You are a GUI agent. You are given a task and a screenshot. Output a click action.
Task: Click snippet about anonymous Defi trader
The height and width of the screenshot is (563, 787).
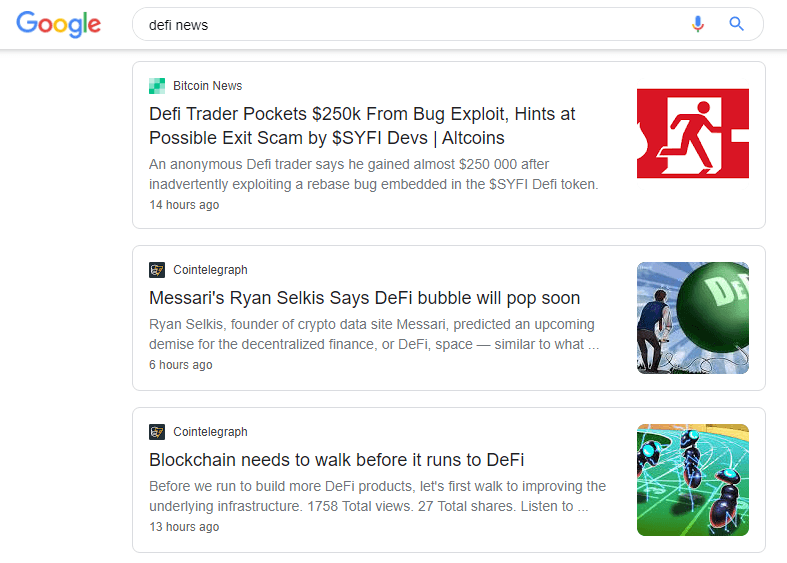click(373, 174)
